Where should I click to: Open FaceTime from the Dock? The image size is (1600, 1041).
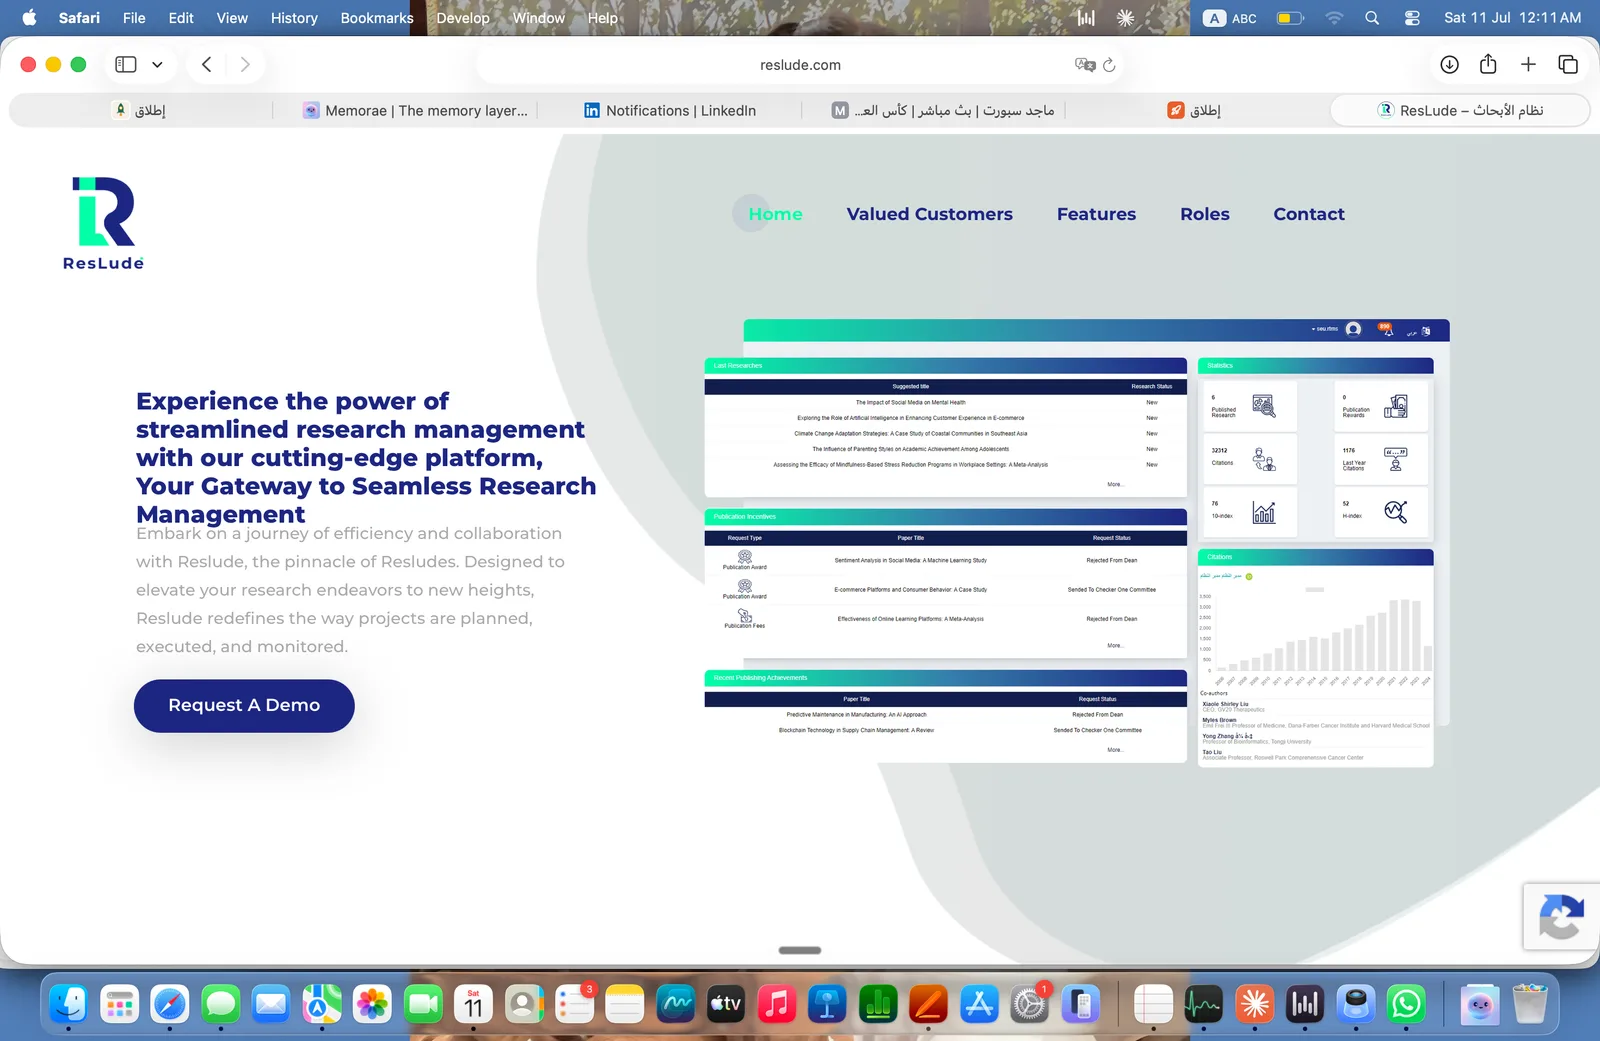[423, 1003]
